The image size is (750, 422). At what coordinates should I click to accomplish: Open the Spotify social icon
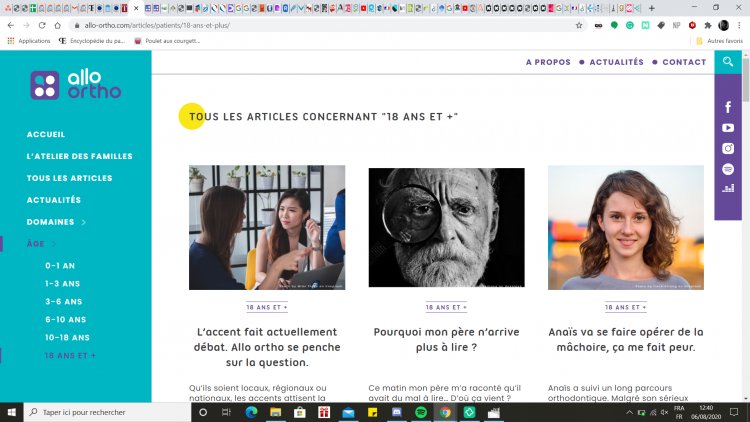(728, 169)
